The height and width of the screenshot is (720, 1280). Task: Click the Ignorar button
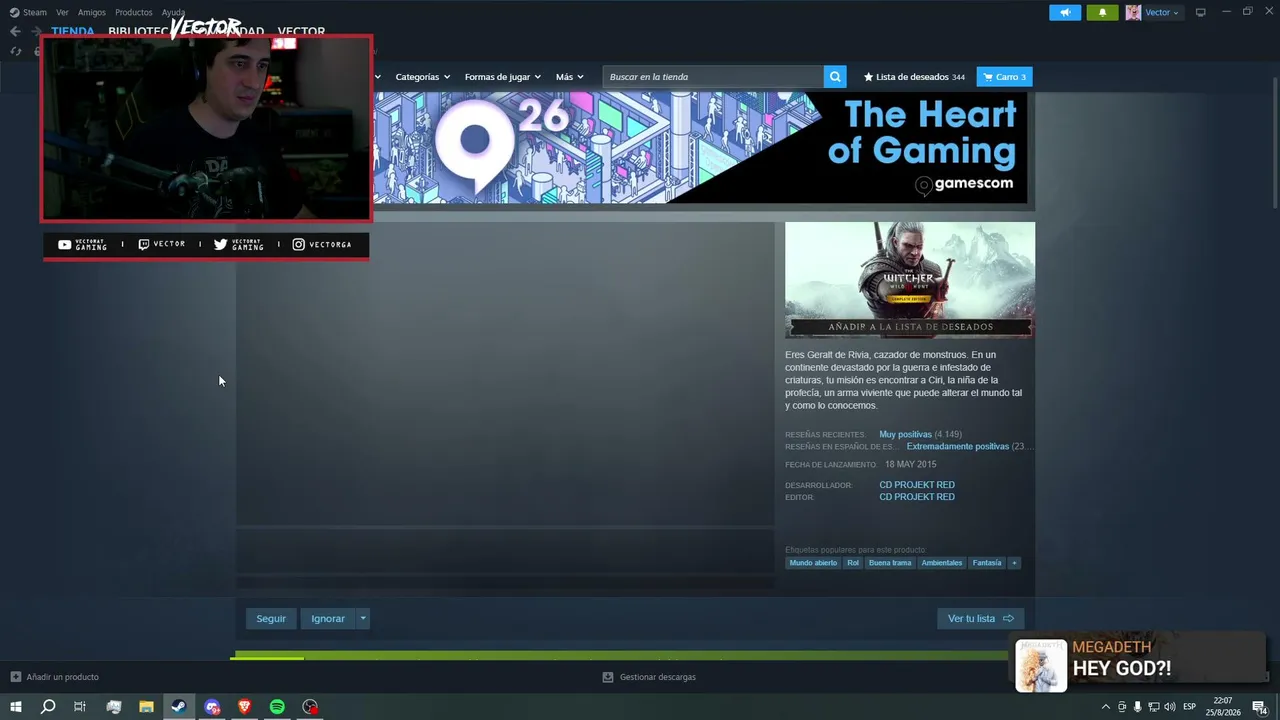tap(328, 619)
